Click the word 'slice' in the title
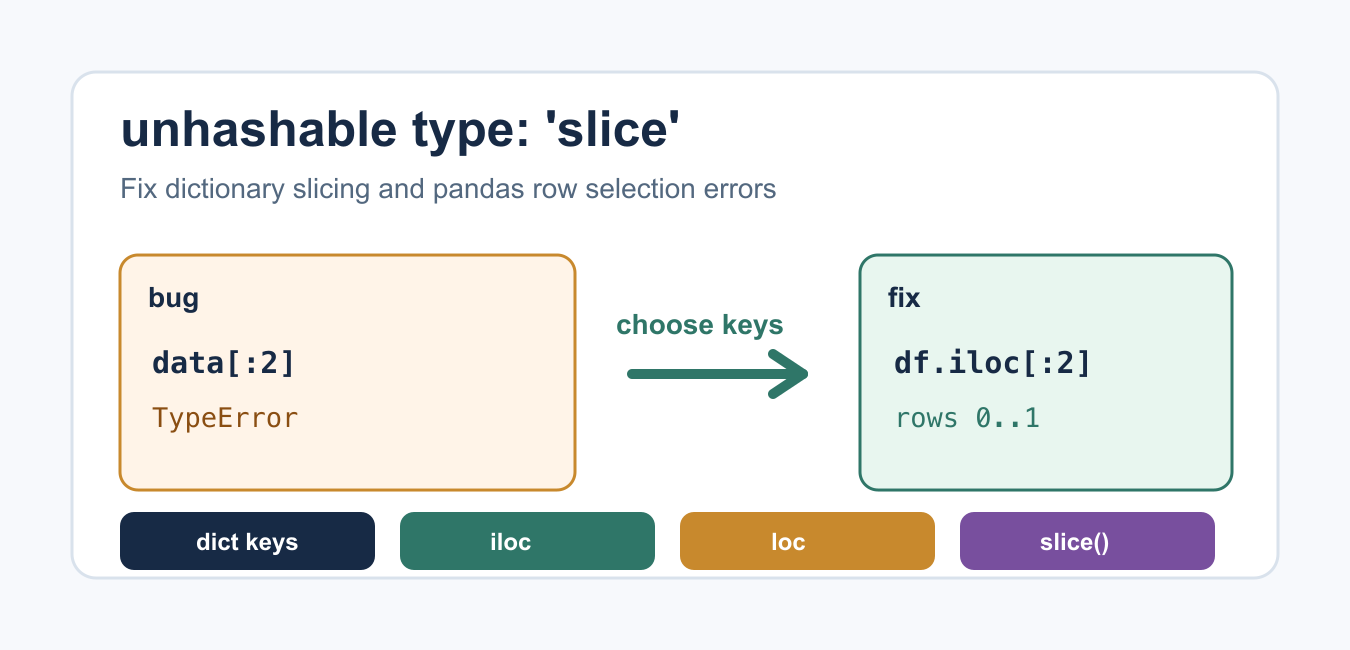1350x650 pixels. [x=611, y=131]
